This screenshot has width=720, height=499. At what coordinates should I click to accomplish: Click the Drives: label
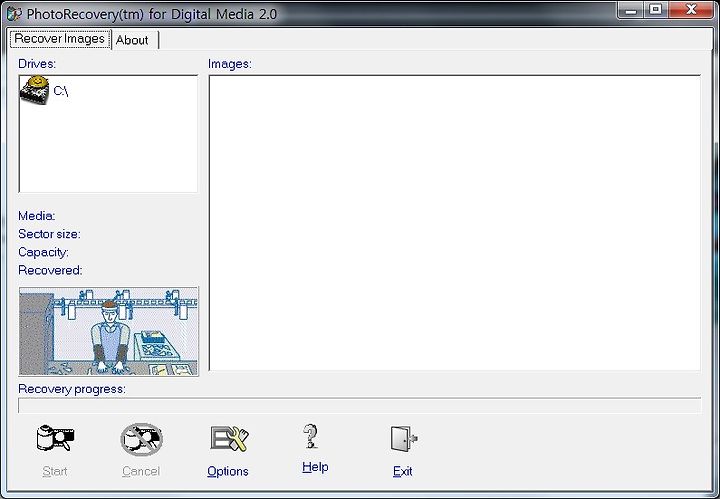tap(37, 64)
